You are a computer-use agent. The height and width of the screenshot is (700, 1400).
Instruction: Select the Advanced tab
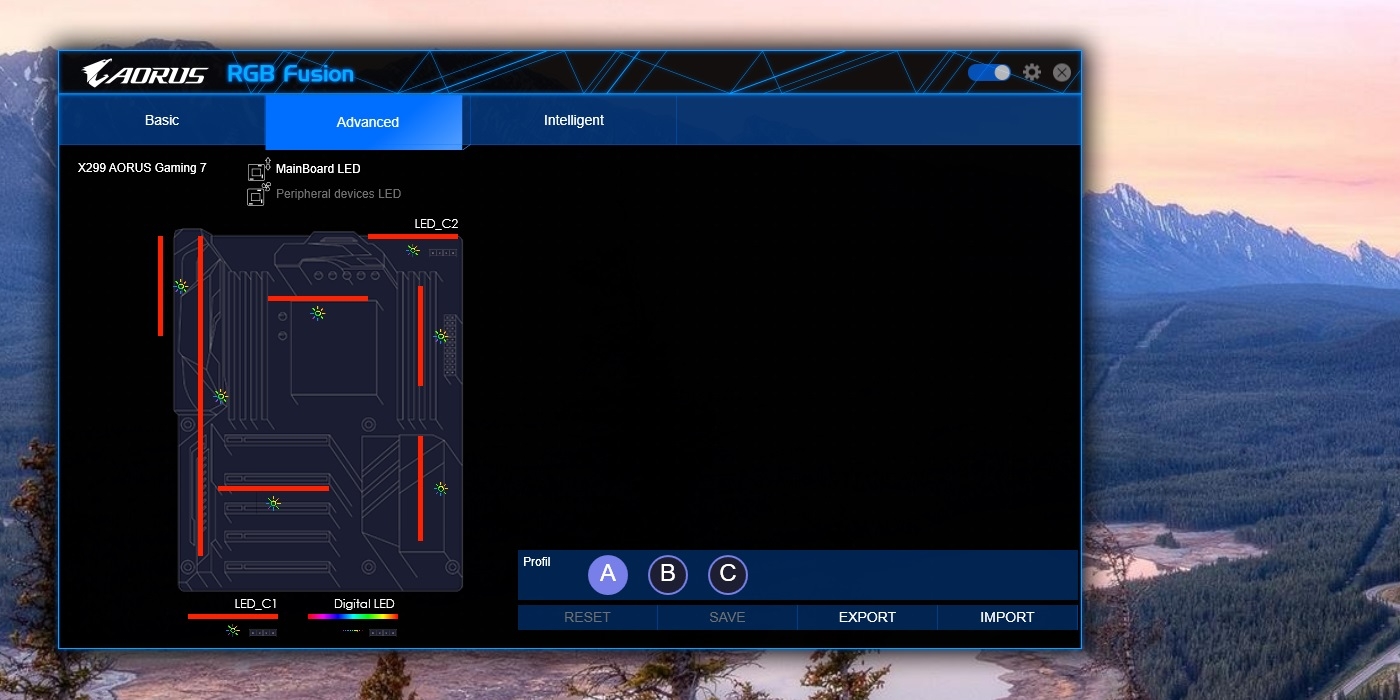tap(367, 122)
